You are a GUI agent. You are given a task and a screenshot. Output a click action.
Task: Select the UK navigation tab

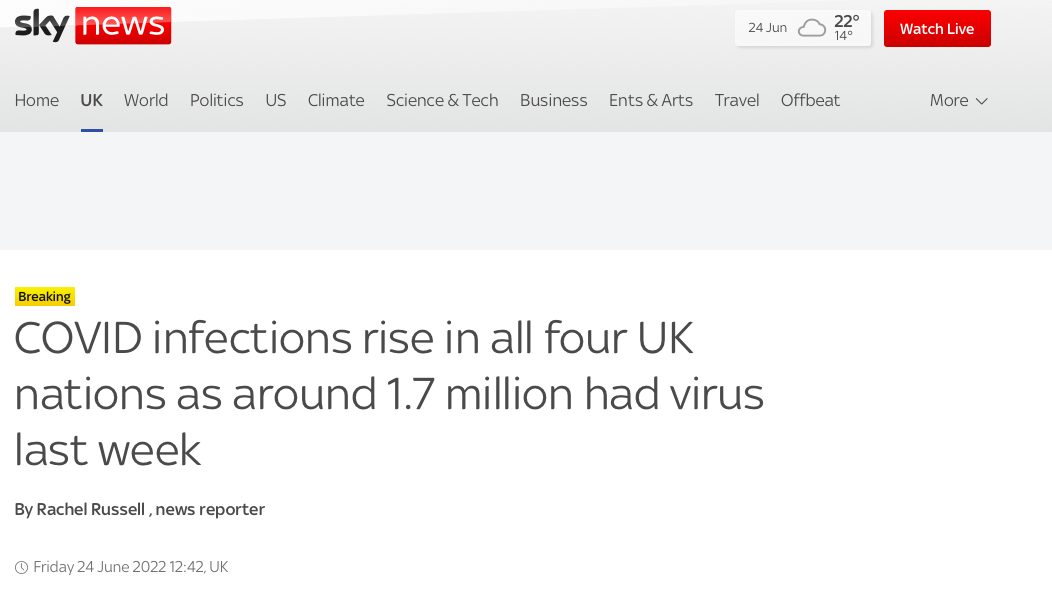coord(91,100)
